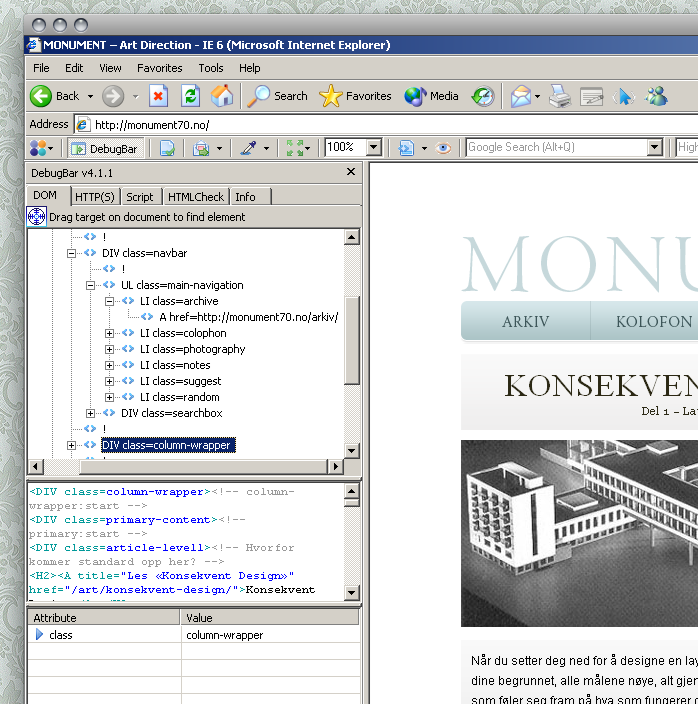This screenshot has height=704, width=698.
Task: Collapse the UL class=main-navigation node
Action: point(90,285)
